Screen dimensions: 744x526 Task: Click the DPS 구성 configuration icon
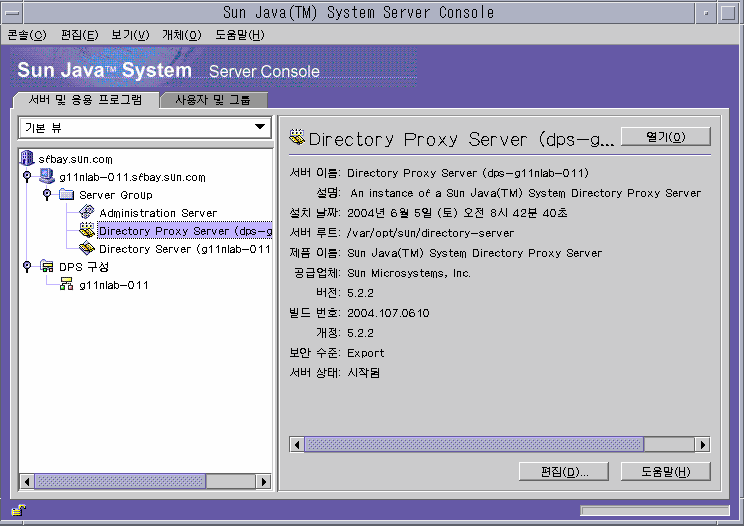[47, 266]
